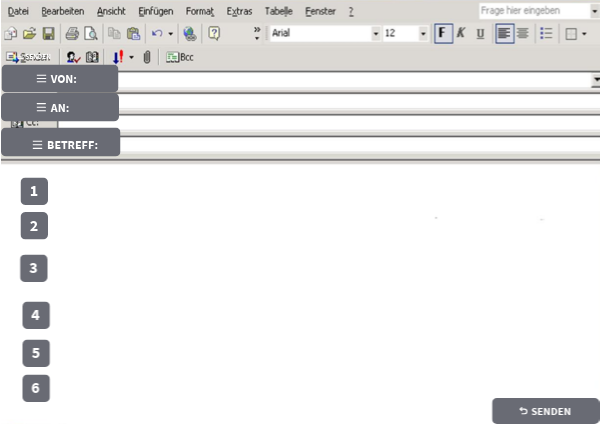
Task: Click the Save (floppy disk) icon
Action: (x=48, y=33)
